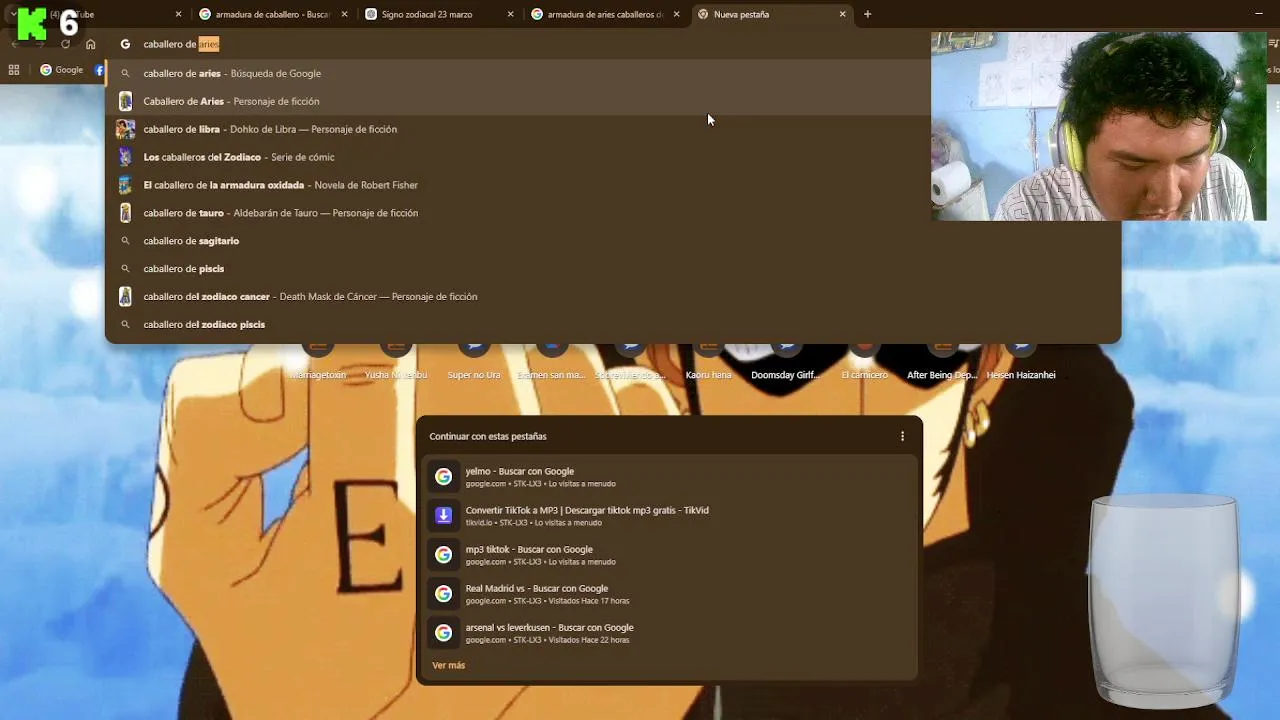This screenshot has height=720, width=1280.
Task: Open the 'Super no Ura' shortcut
Action: (474, 362)
